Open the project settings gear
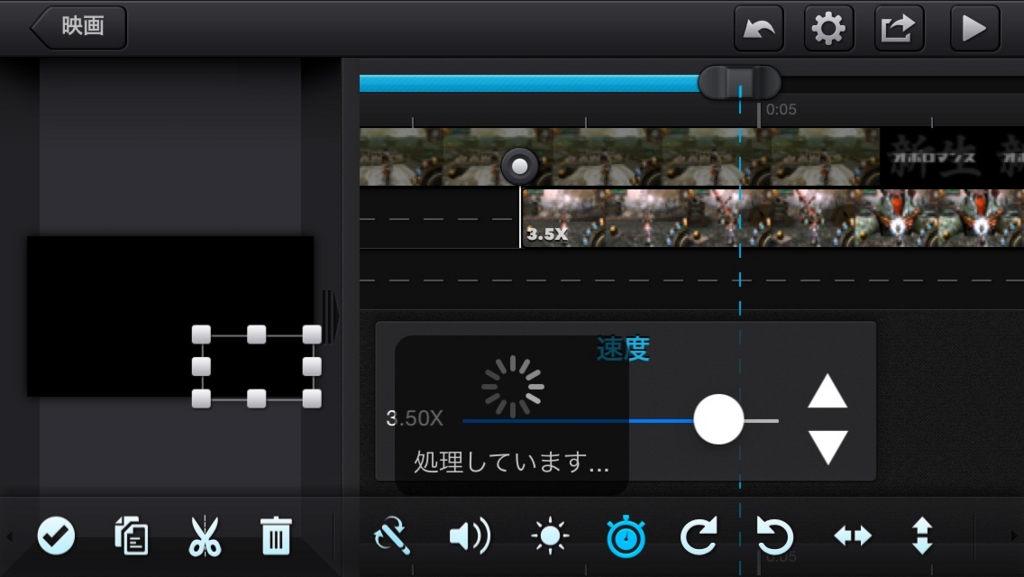This screenshot has width=1024, height=577. (x=829, y=28)
